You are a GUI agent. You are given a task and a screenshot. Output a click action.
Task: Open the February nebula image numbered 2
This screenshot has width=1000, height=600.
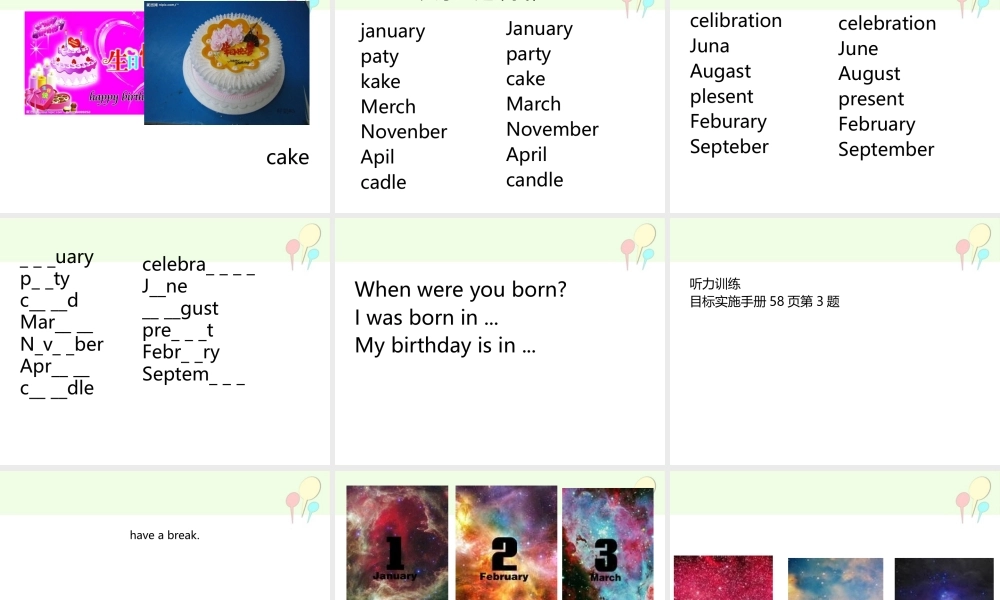point(506,542)
